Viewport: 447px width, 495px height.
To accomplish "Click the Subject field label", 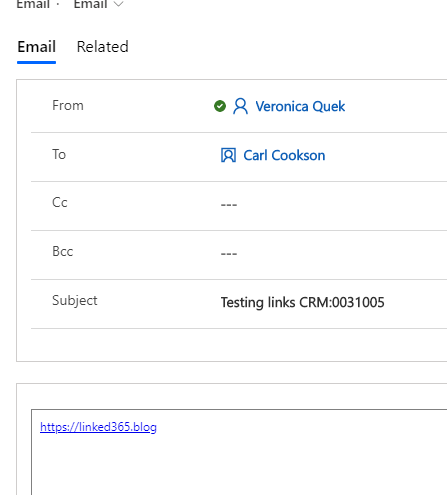I will pyautogui.click(x=75, y=301).
